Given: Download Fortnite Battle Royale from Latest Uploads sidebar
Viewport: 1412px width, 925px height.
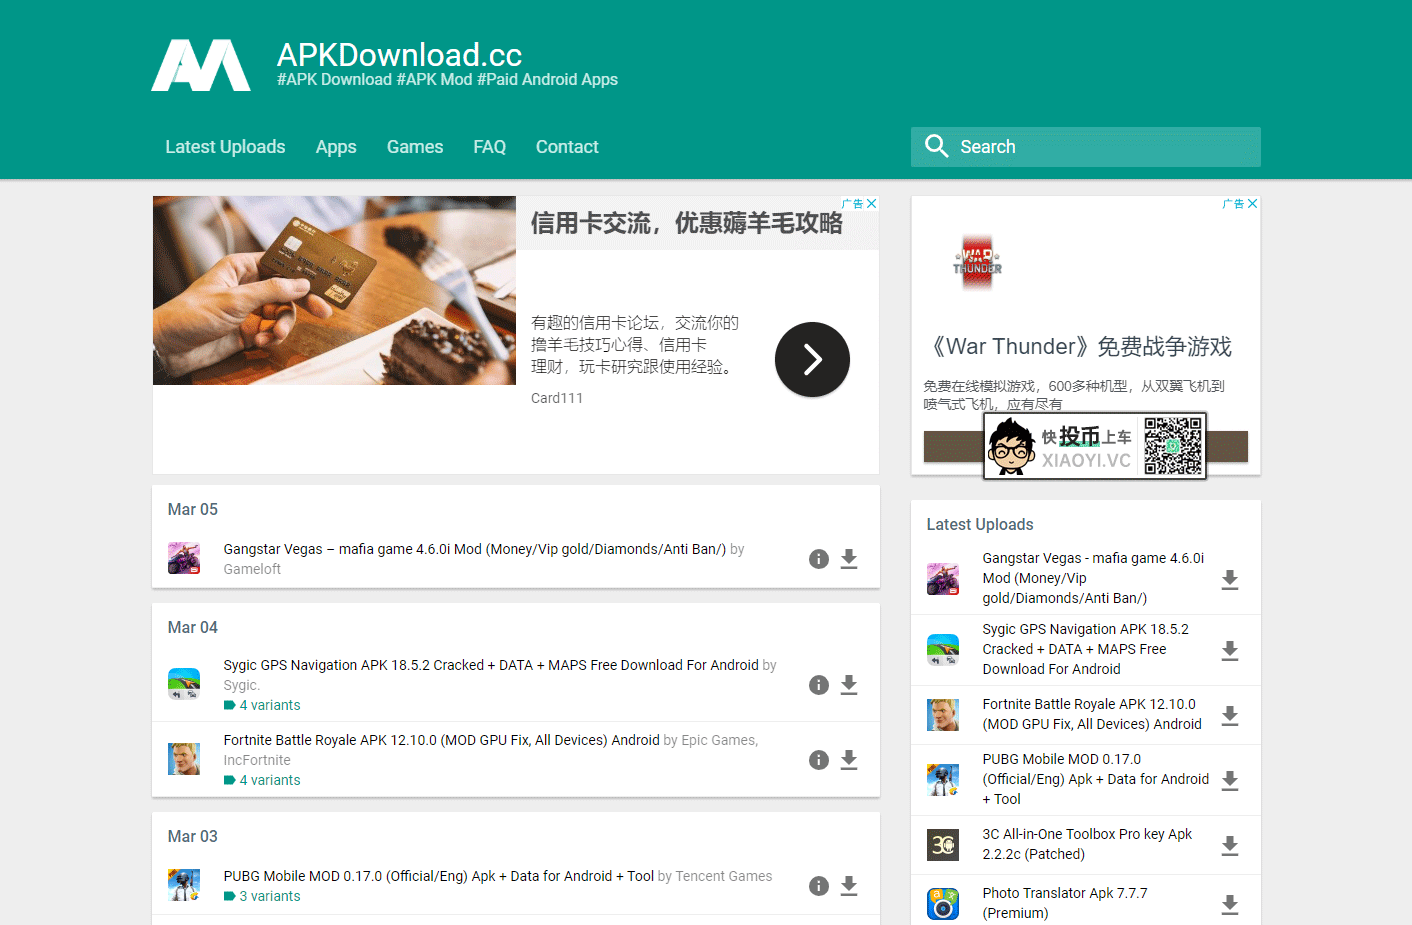Looking at the screenshot, I should pos(1230,716).
